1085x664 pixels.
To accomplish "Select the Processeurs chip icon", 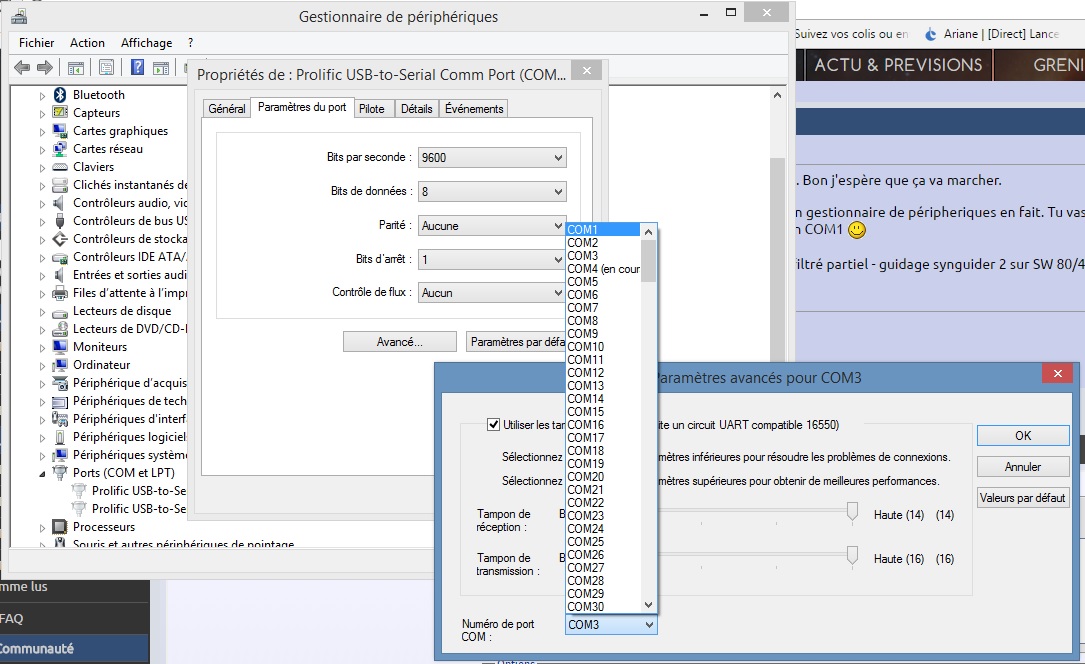I will 60,526.
